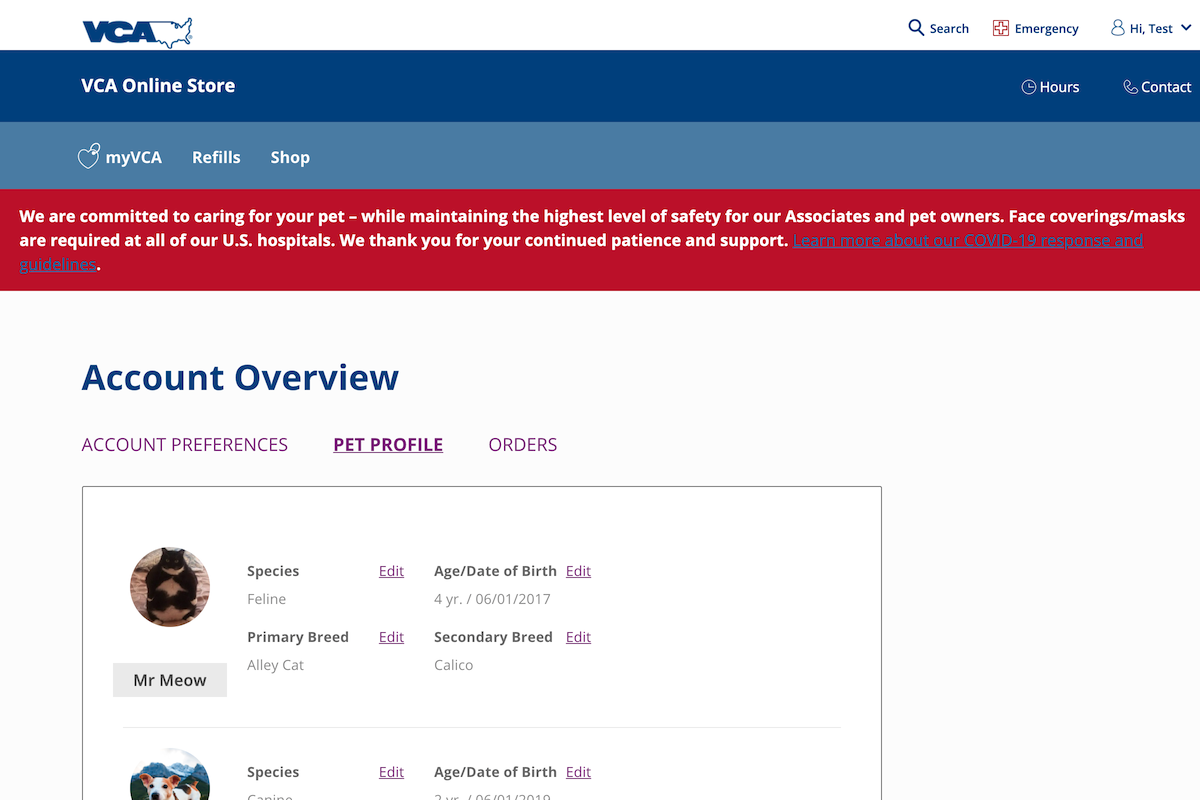Open search via magnifying glass icon
The width and height of the screenshot is (1200, 800).
coord(916,28)
